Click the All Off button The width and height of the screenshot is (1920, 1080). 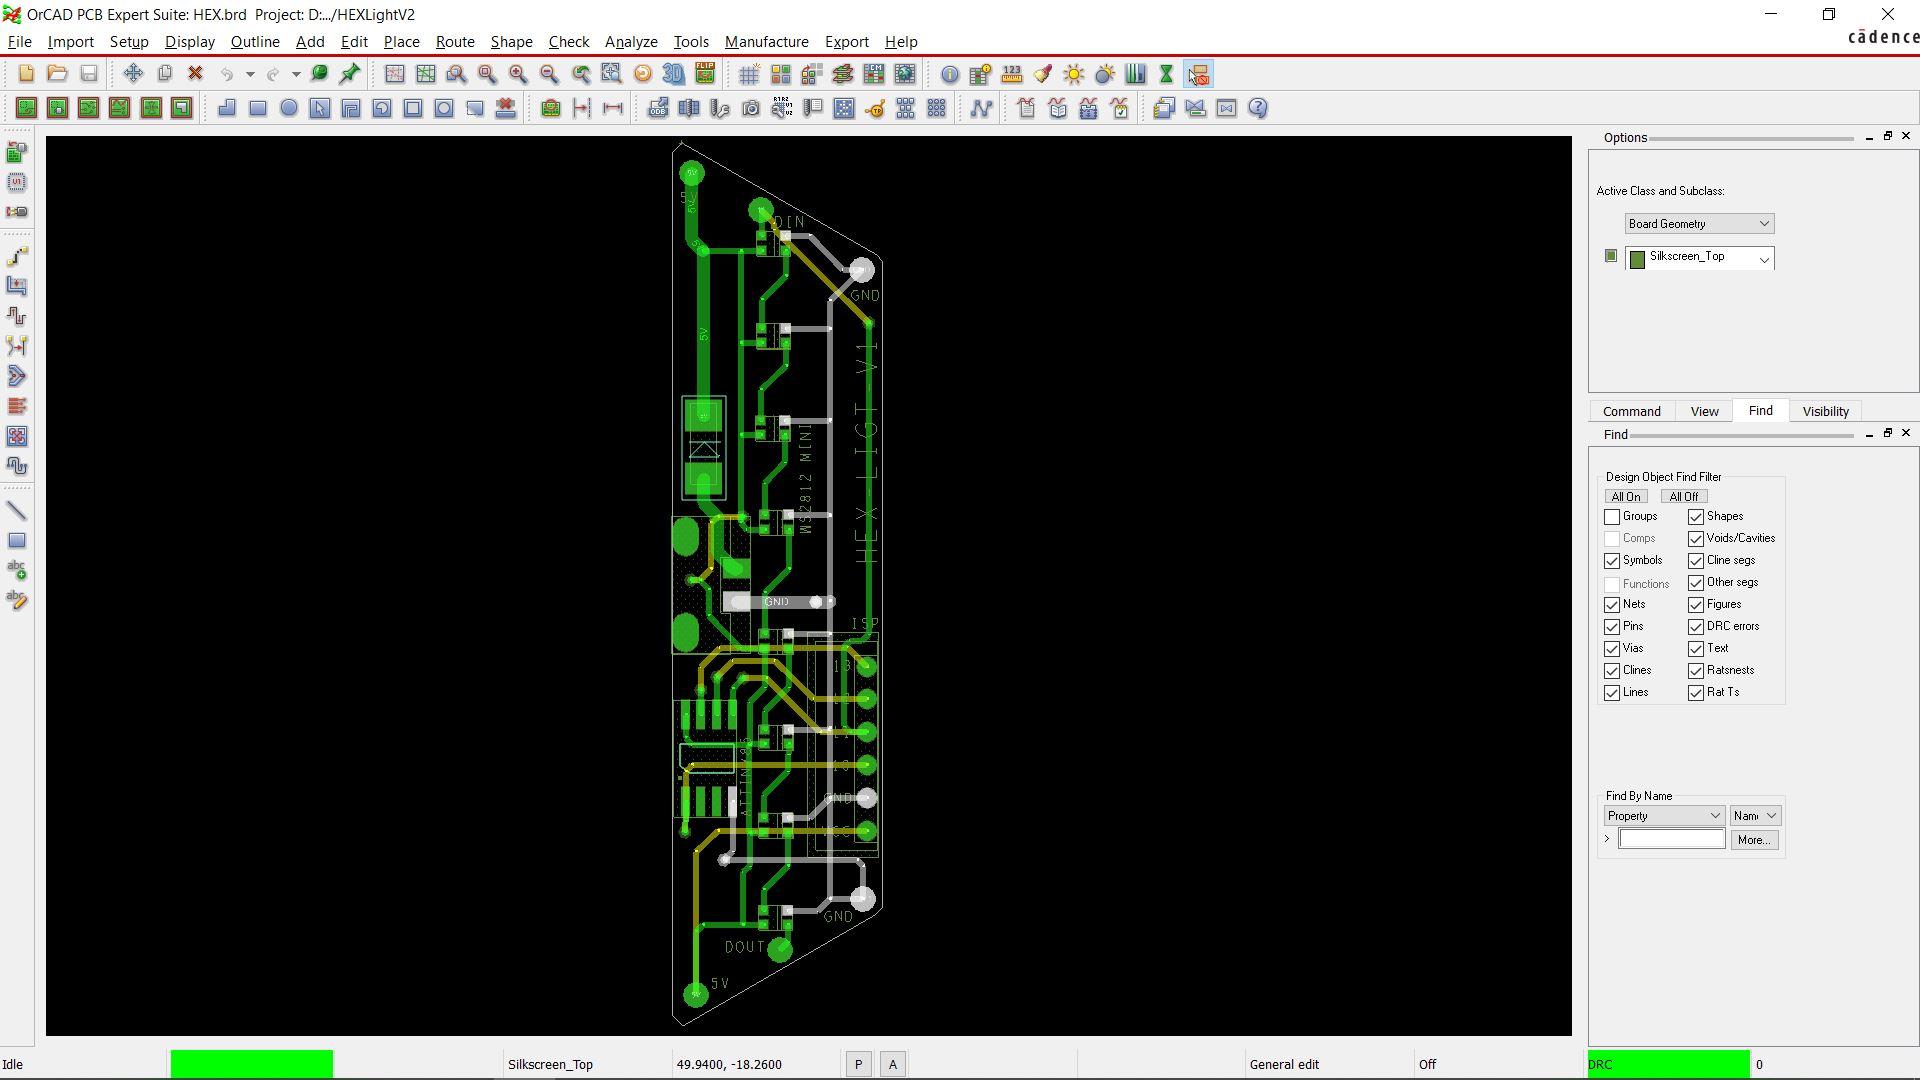1683,497
